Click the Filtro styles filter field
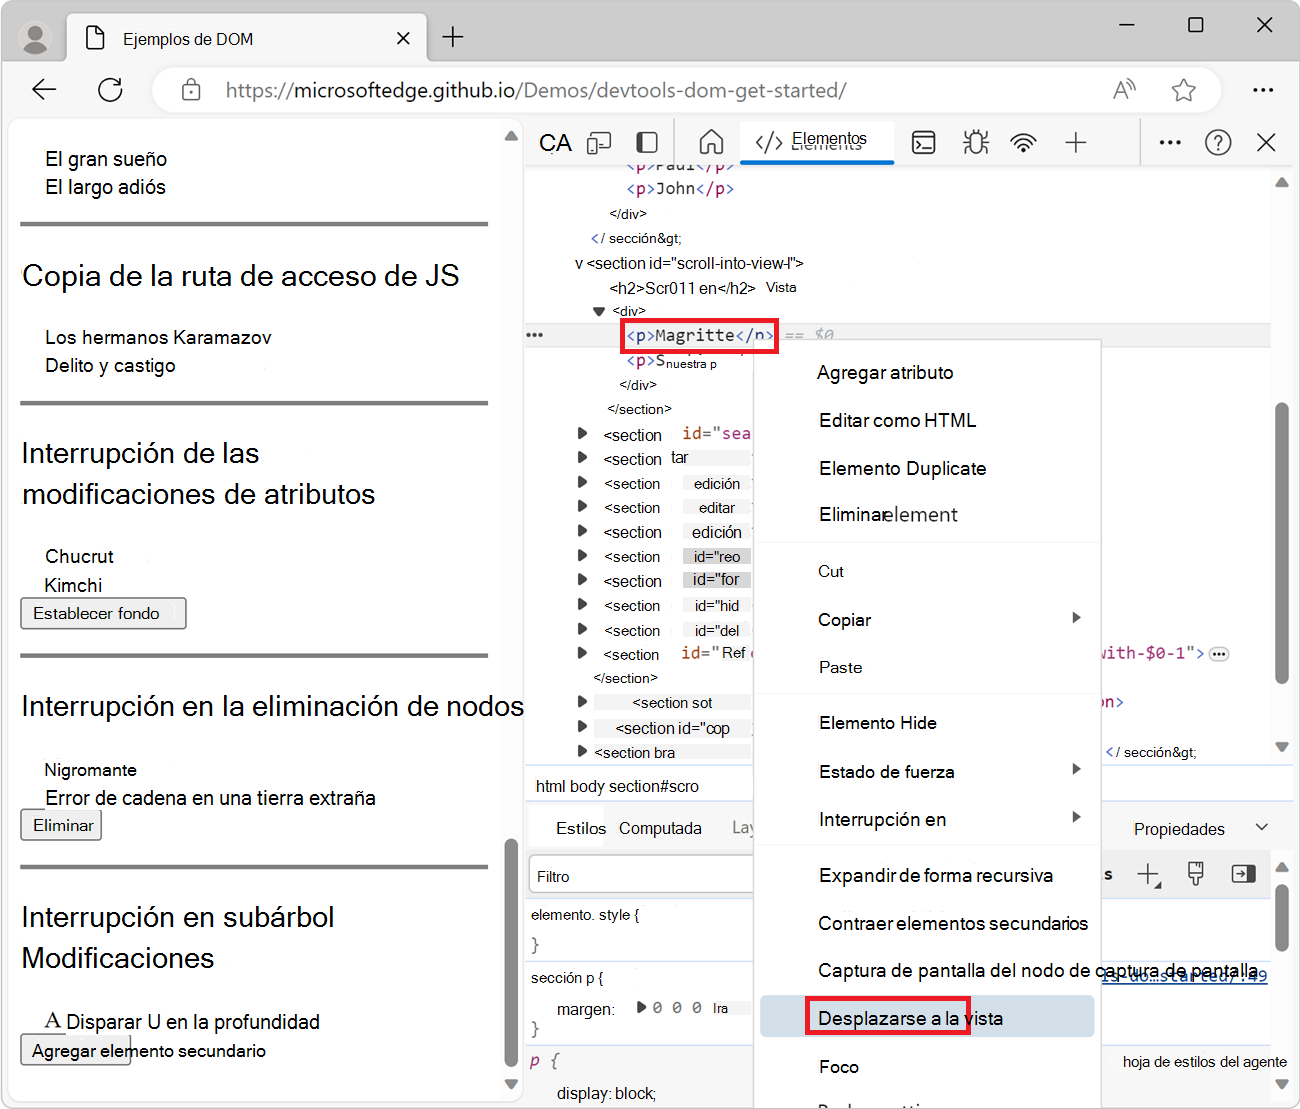 pyautogui.click(x=640, y=876)
